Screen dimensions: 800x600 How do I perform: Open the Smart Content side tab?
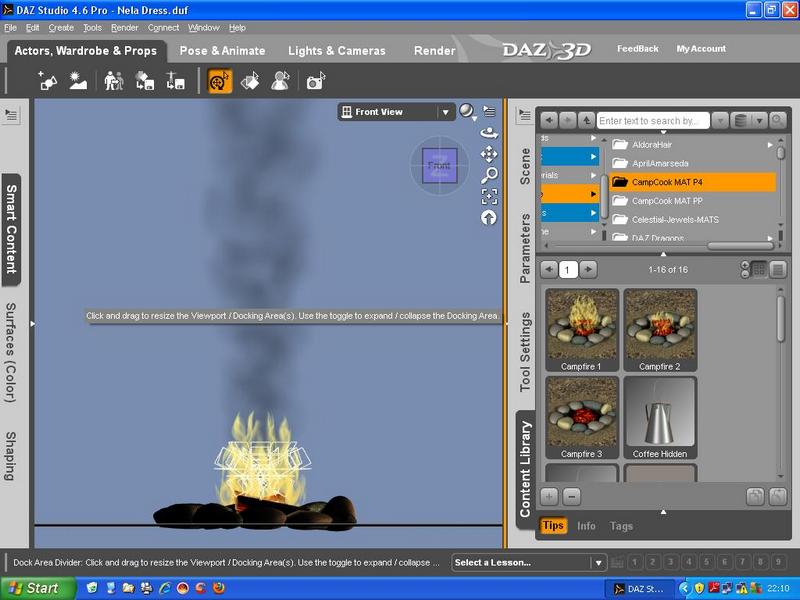tap(11, 229)
